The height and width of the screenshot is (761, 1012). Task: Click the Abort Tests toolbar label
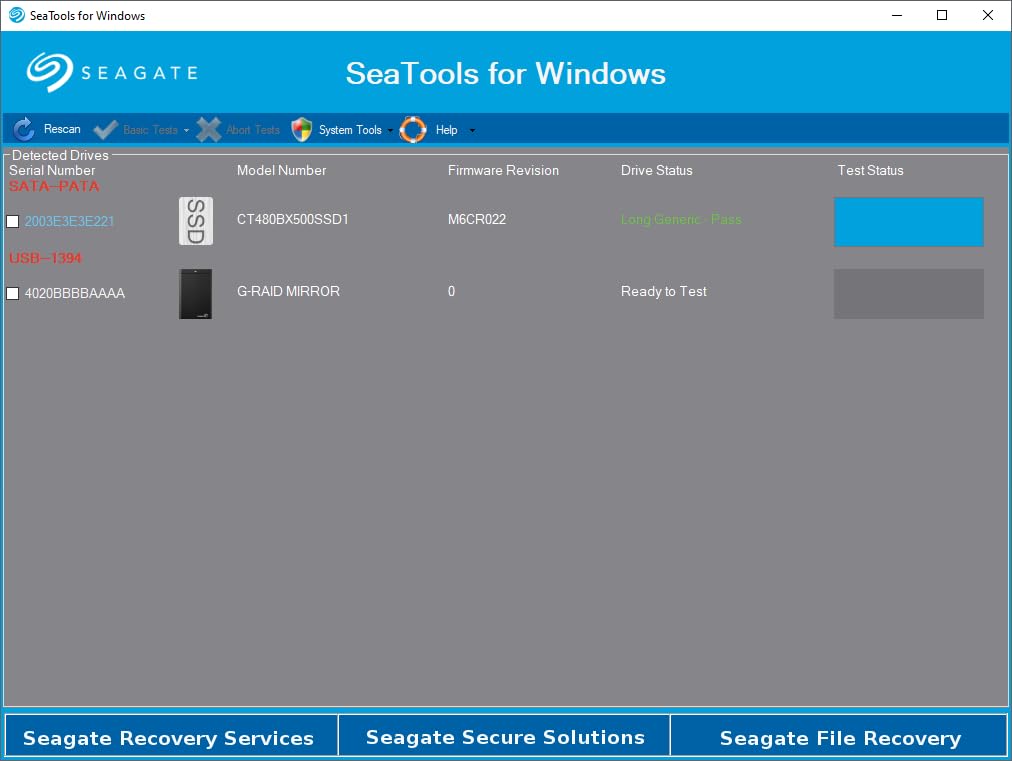[x=253, y=130]
